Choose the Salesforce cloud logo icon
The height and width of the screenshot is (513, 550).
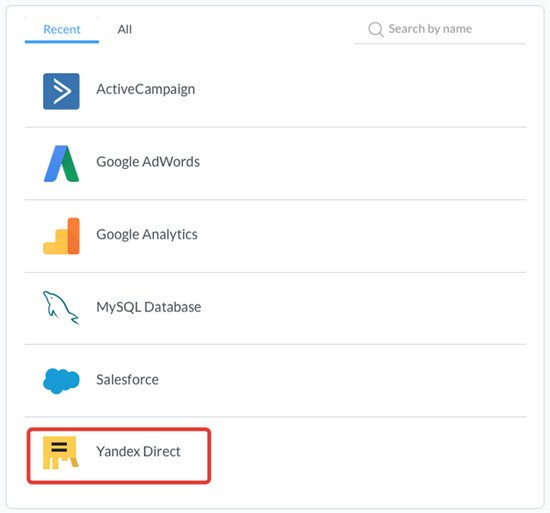(x=61, y=381)
